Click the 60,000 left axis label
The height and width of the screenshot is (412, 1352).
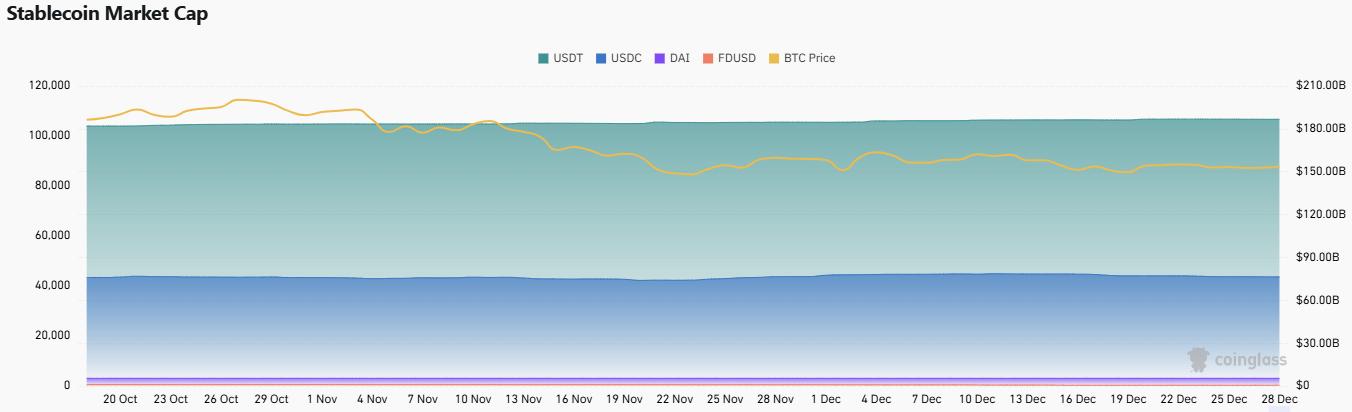tap(52, 235)
